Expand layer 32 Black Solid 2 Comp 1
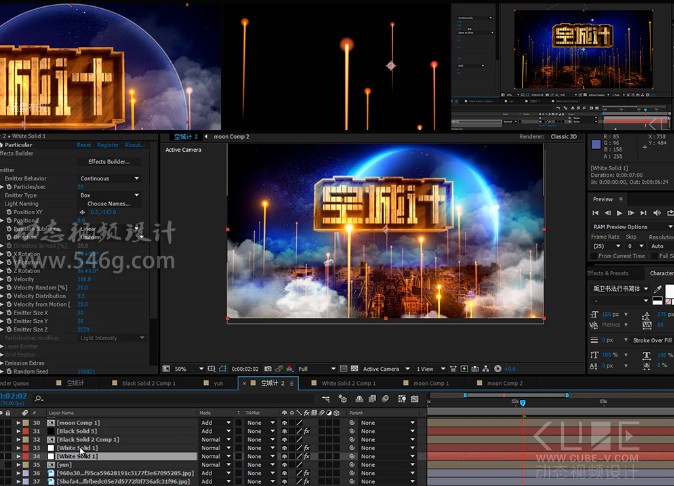674x486 pixels. coord(18,440)
